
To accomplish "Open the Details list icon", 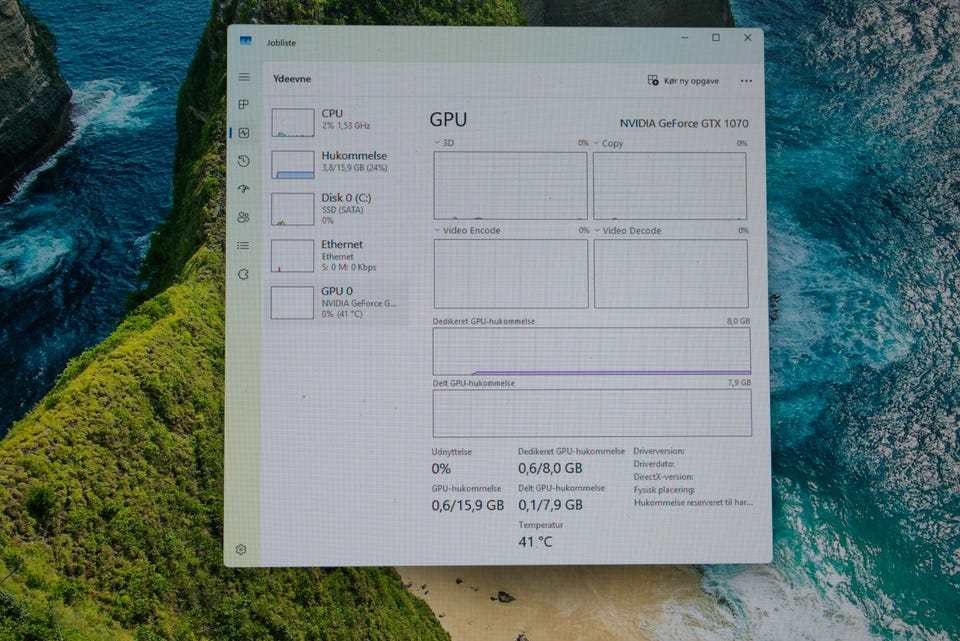I will pos(244,246).
